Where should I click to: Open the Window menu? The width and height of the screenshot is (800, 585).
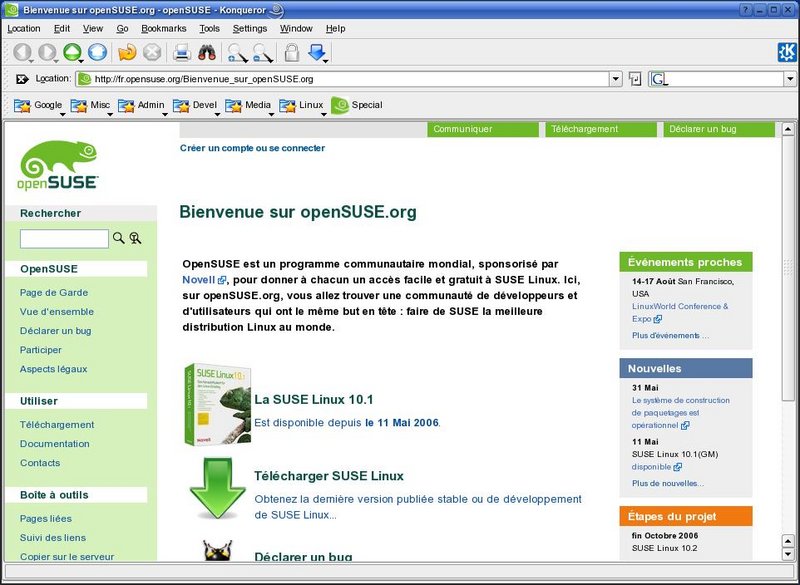coord(296,29)
